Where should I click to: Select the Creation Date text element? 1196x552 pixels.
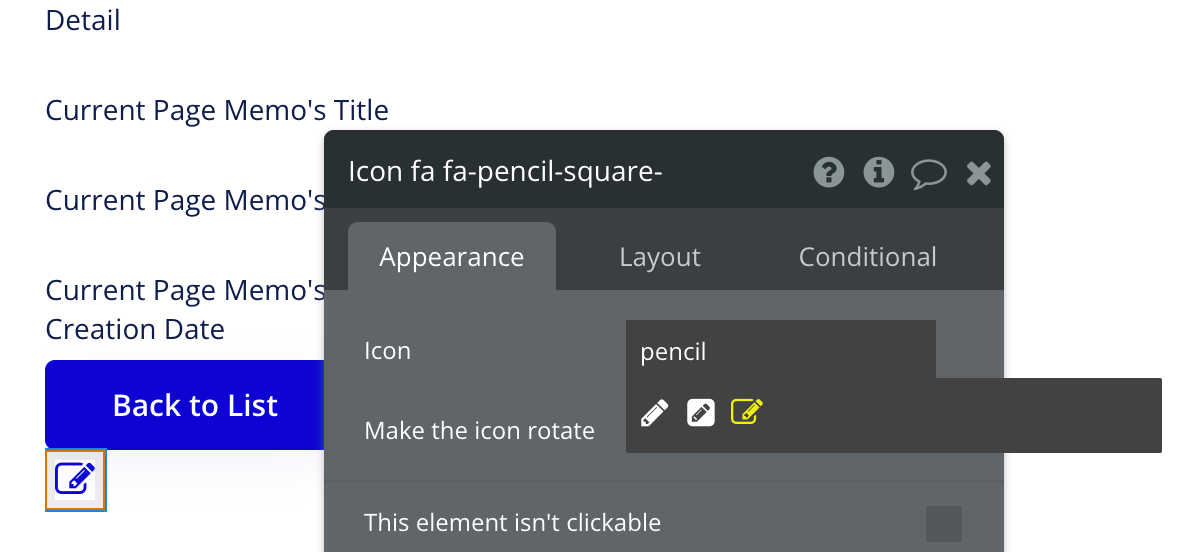click(135, 329)
